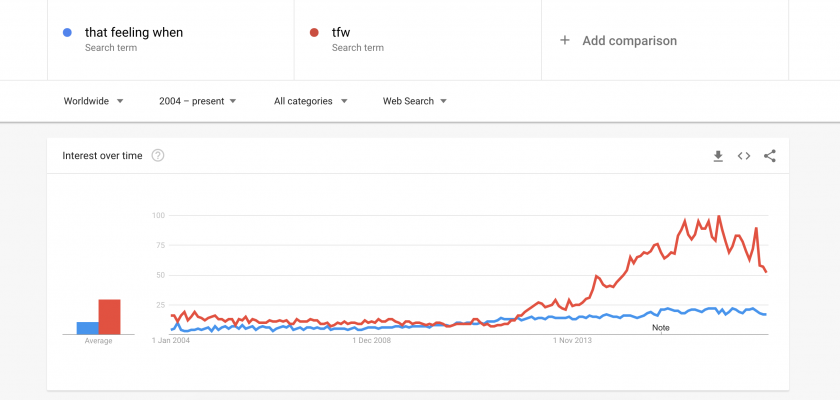The image size is (840, 400).
Task: Click the '1 Nov 2013' axis label
Action: [575, 340]
